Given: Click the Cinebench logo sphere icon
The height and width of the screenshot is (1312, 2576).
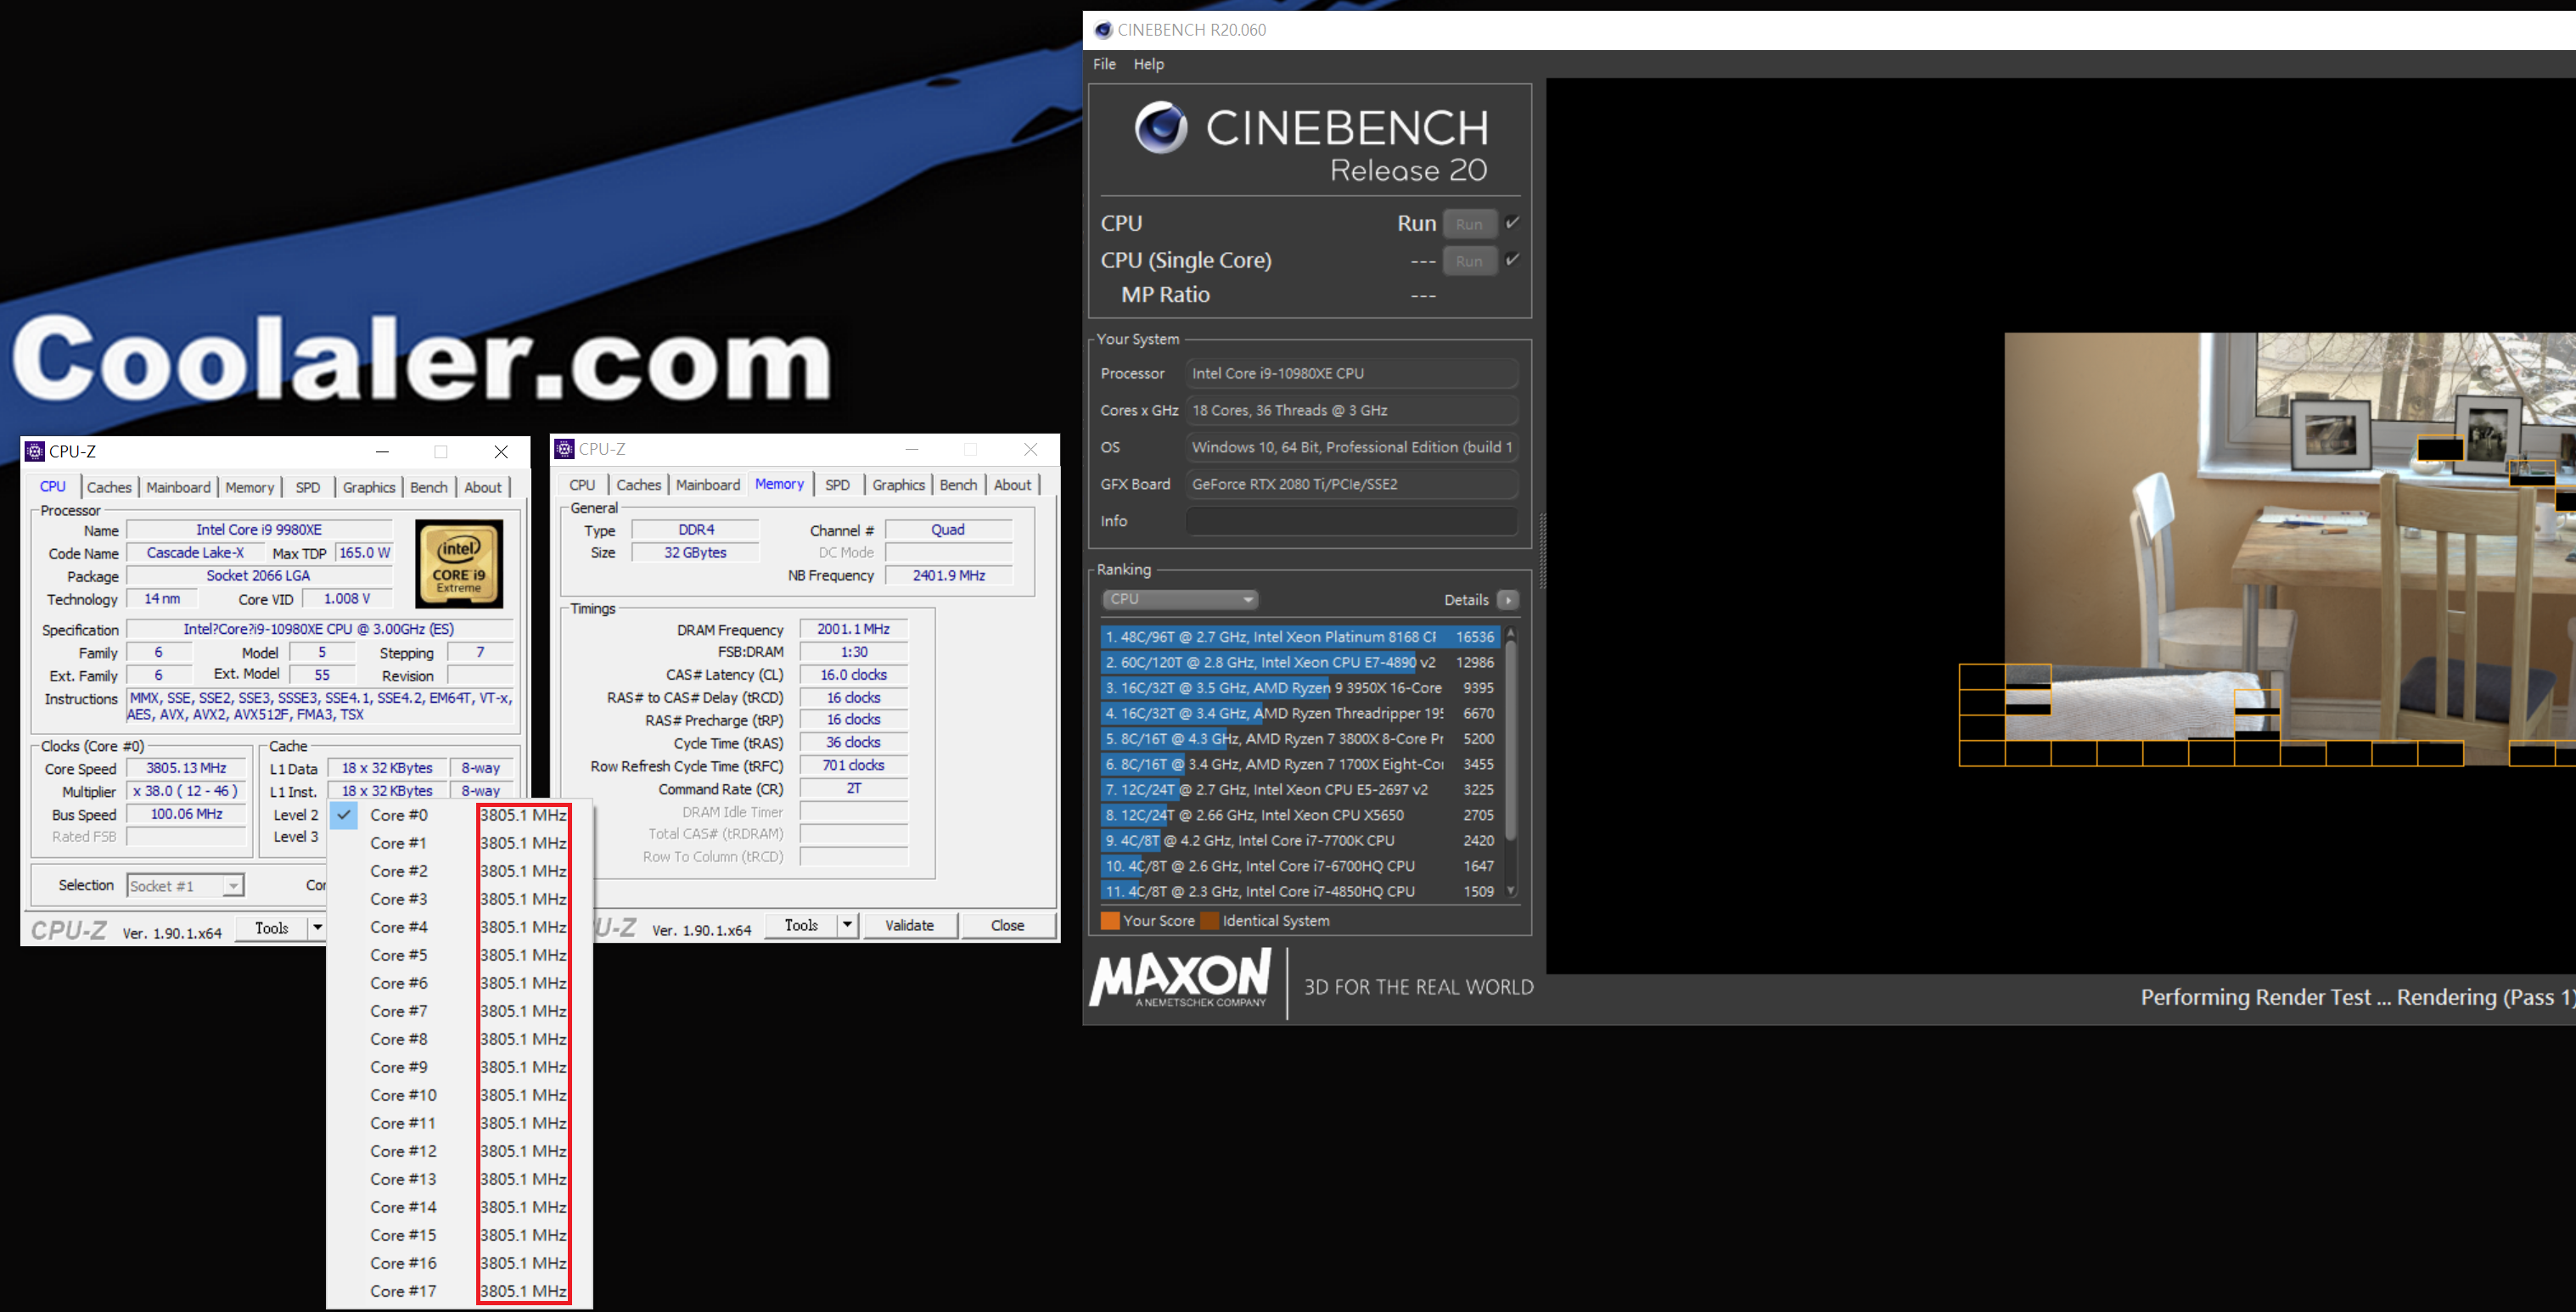Looking at the screenshot, I should 1161,127.
